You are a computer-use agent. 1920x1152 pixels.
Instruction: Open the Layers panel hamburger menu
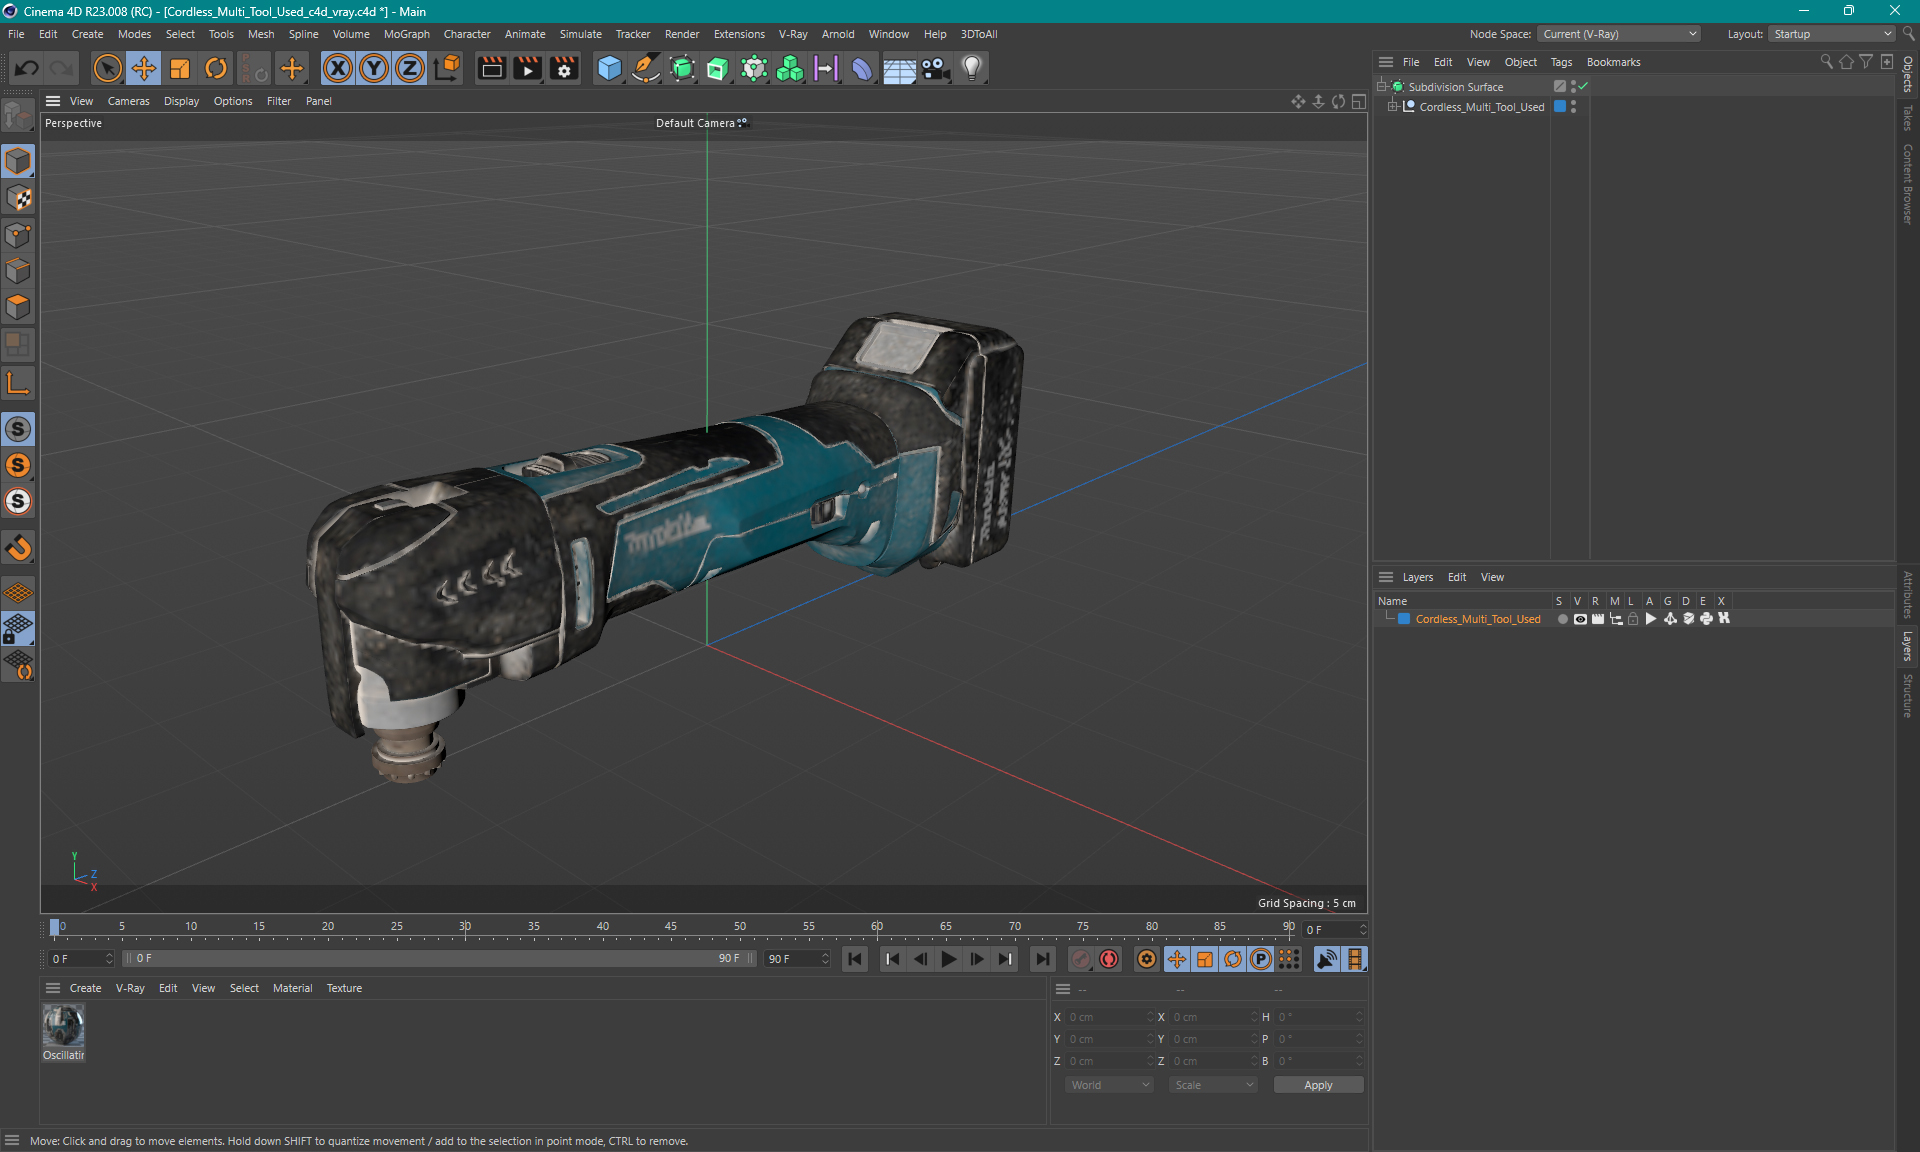(x=1385, y=577)
